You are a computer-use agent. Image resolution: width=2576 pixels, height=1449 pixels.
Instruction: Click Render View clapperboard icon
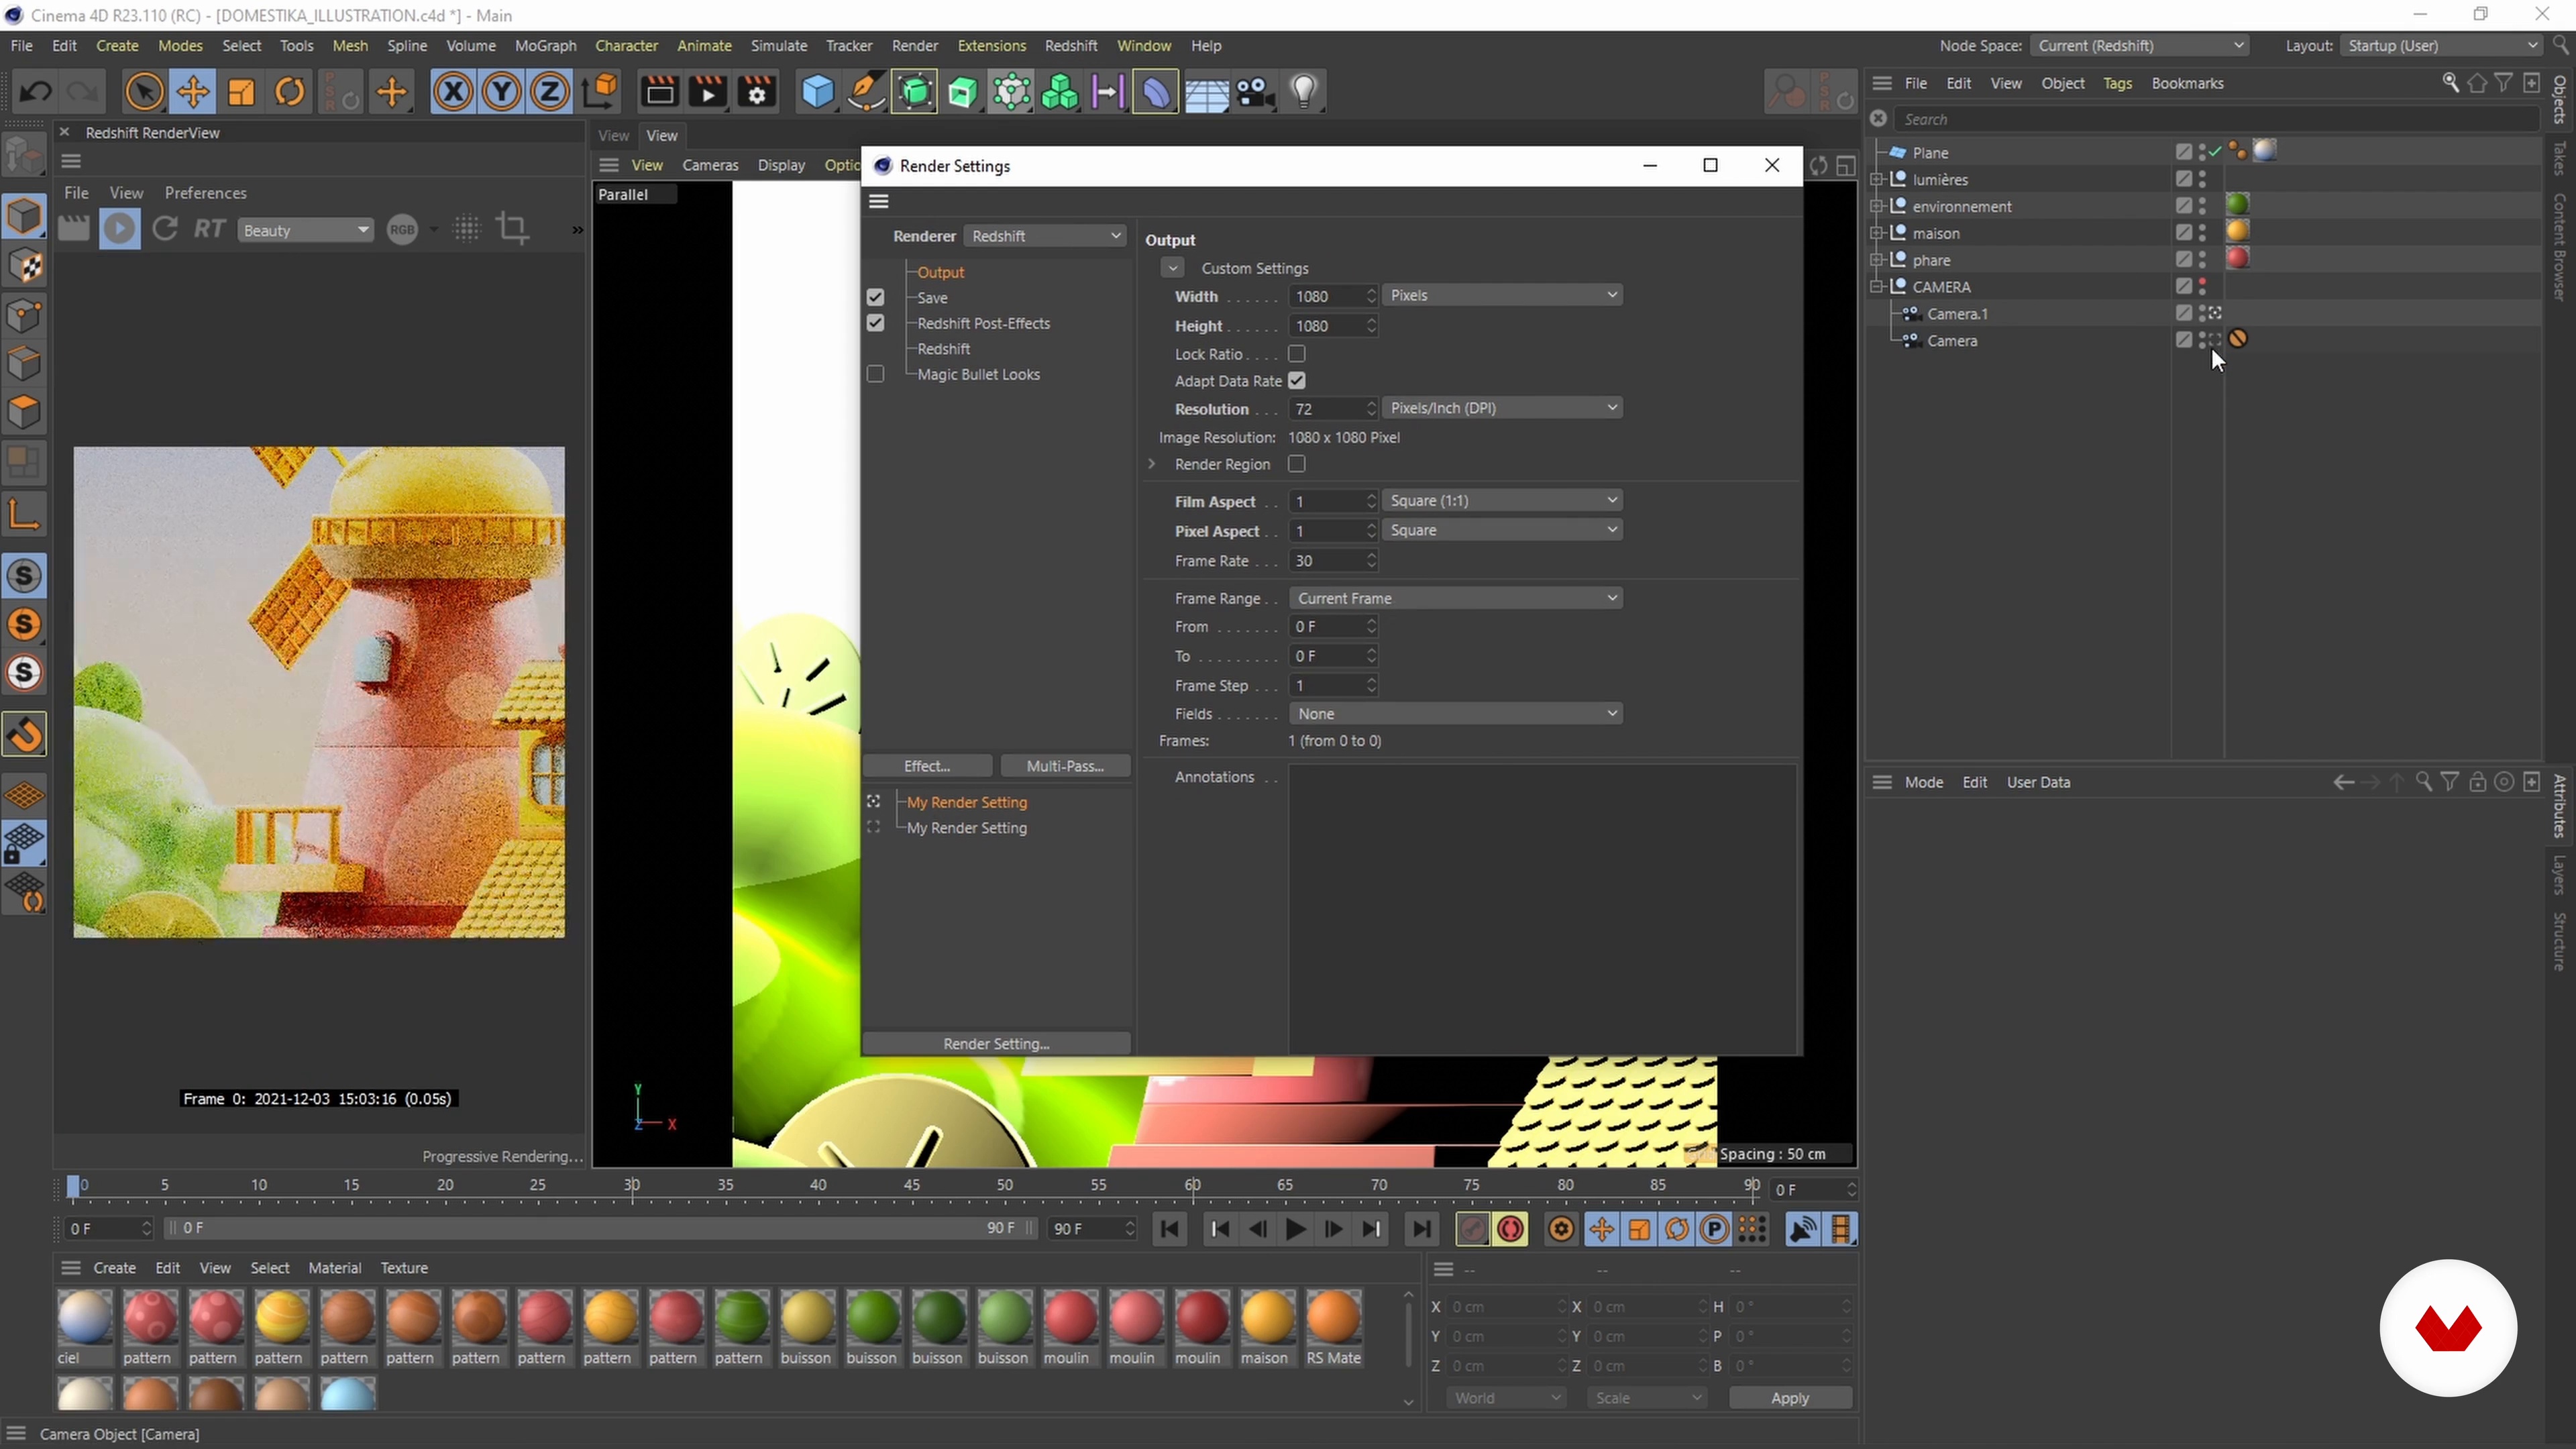[659, 92]
